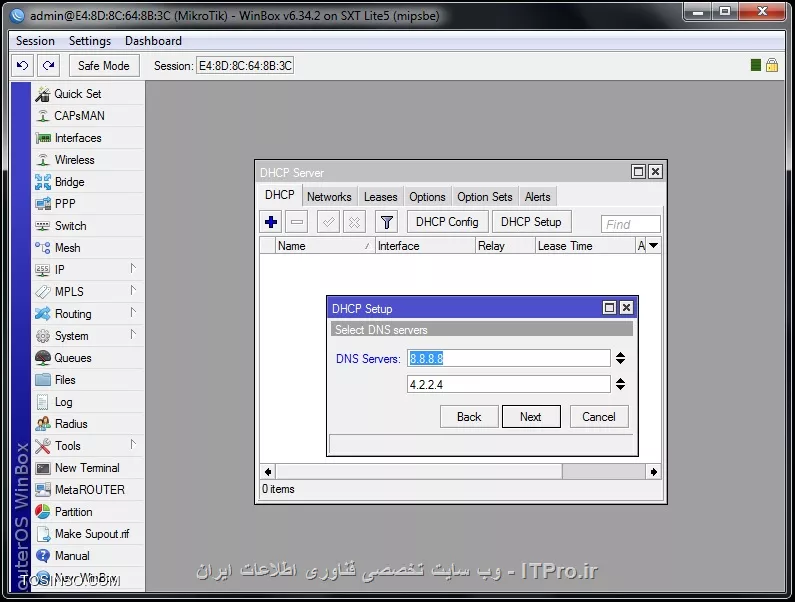Click the first DNS Servers field 8.8.8.8
Screen dimensions: 795x602
(x=509, y=358)
